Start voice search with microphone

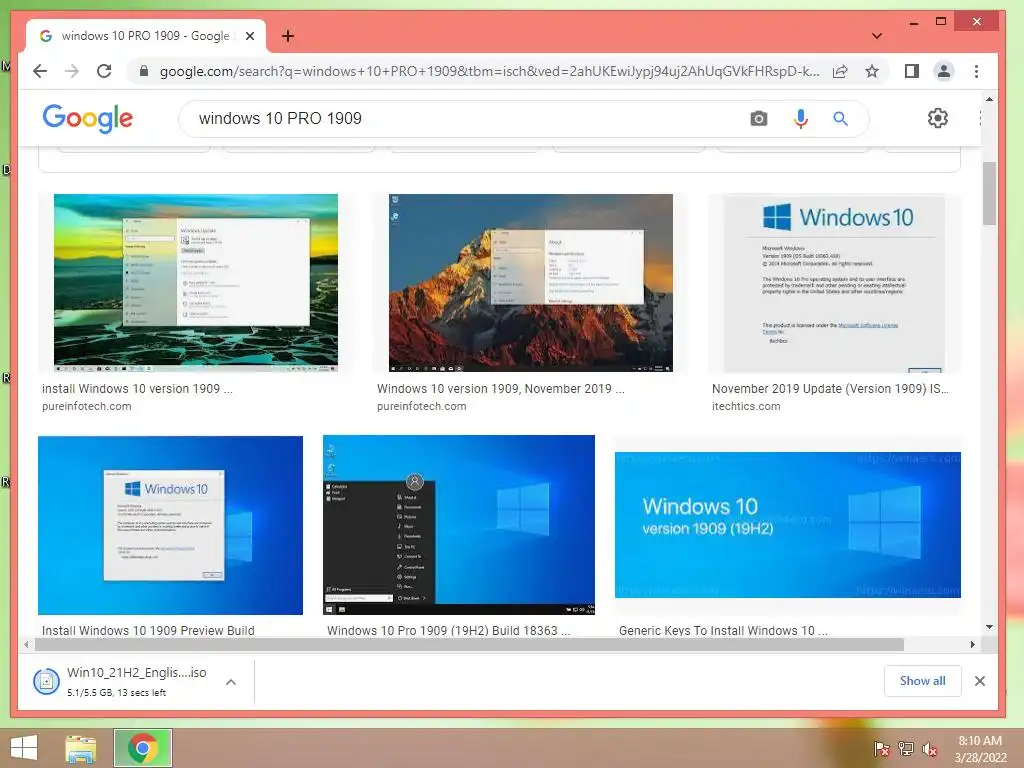[x=801, y=119]
